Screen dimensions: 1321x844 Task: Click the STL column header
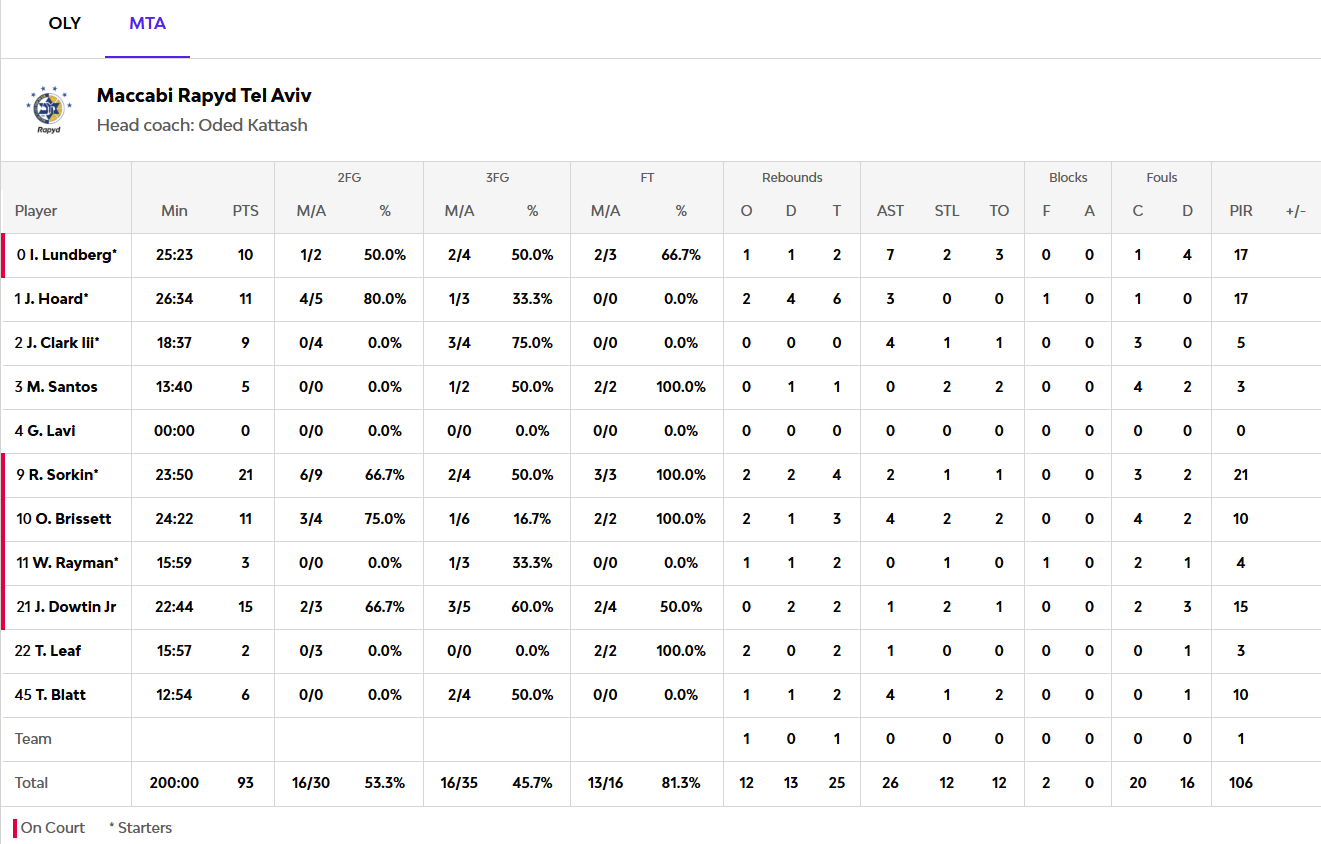click(x=946, y=211)
